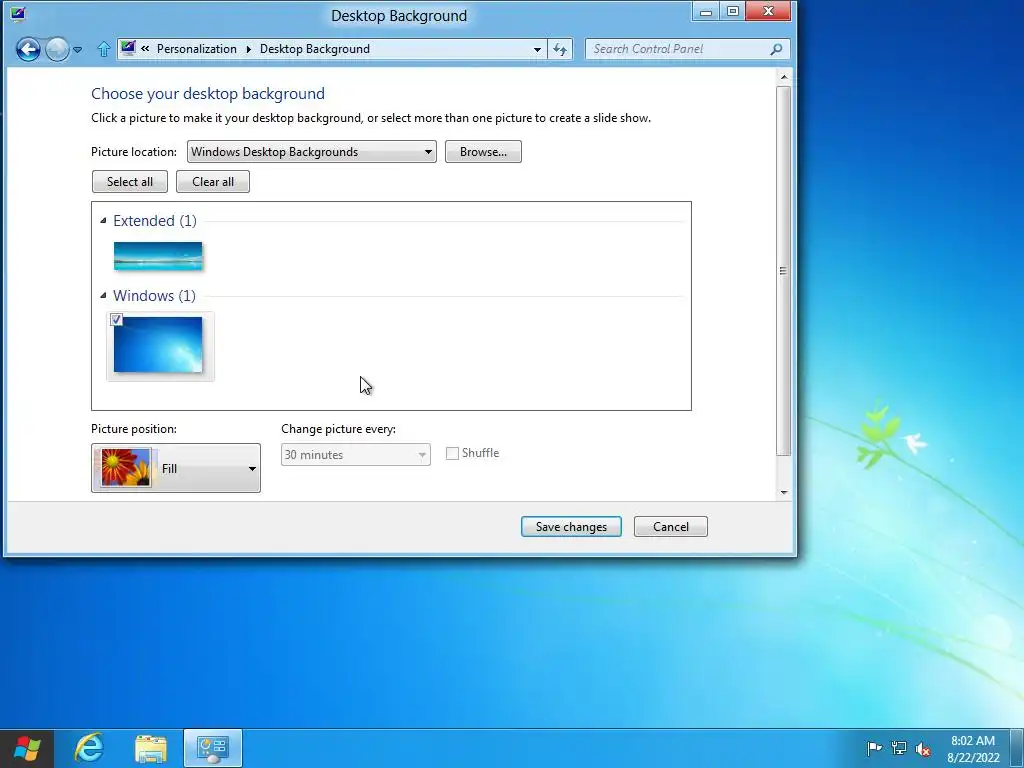Close the Desktop Background window
This screenshot has height=768, width=1024.
pos(769,11)
